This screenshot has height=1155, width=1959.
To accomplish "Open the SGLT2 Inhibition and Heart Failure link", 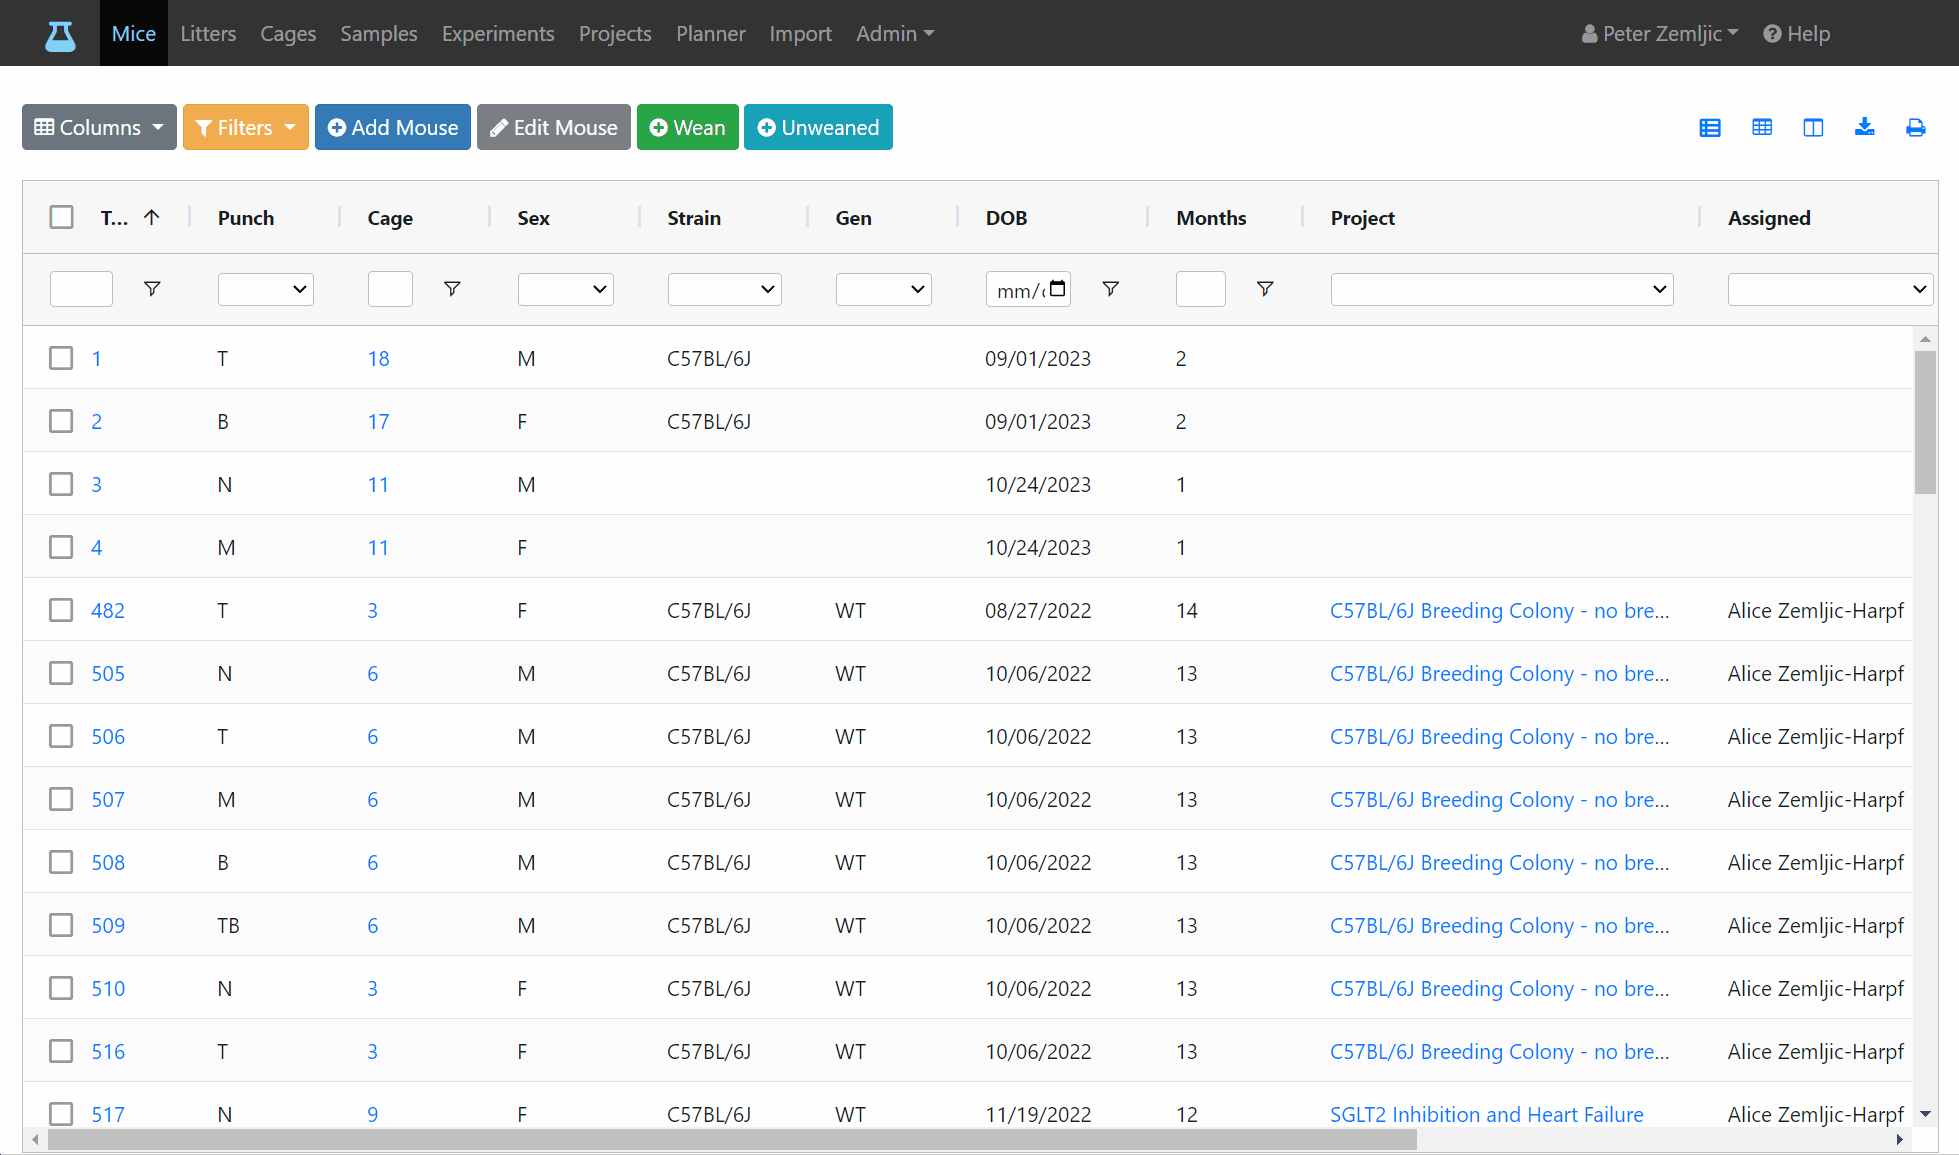I will coord(1486,1114).
